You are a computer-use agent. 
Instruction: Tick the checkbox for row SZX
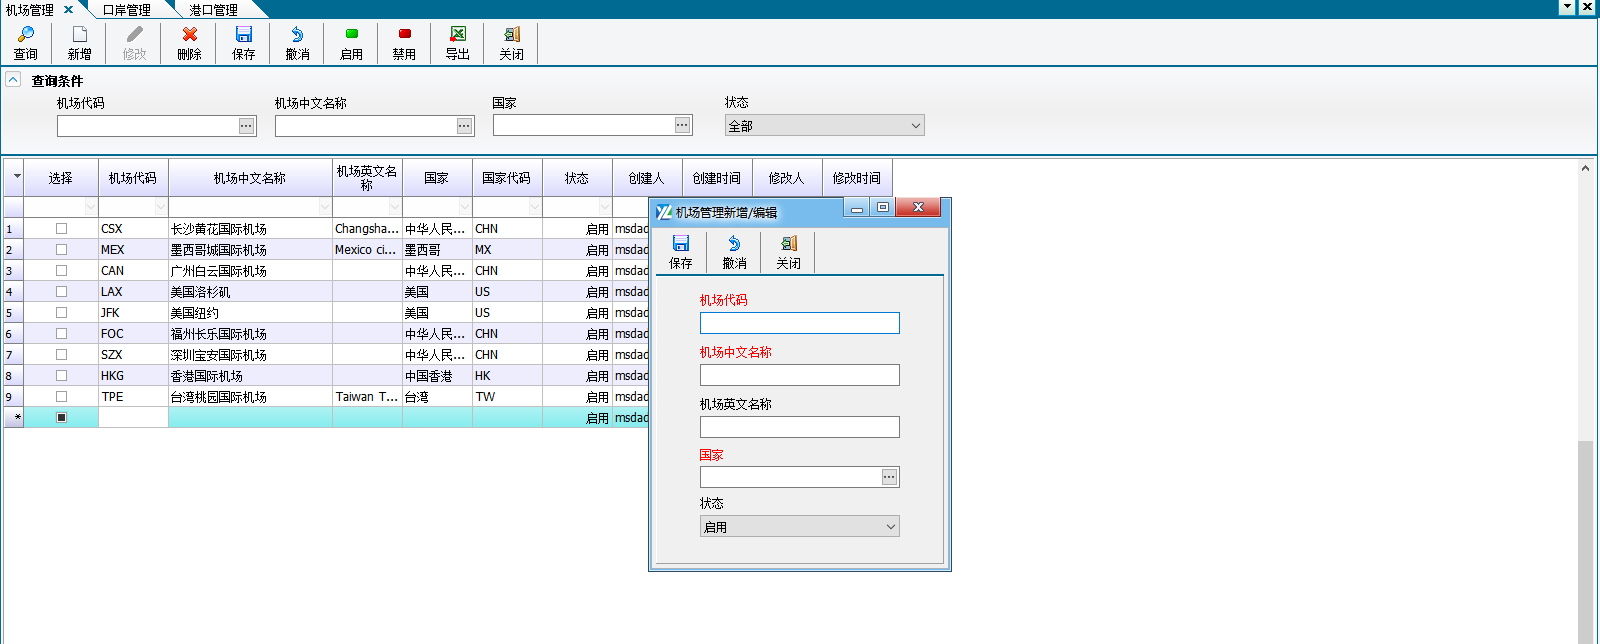pos(61,355)
